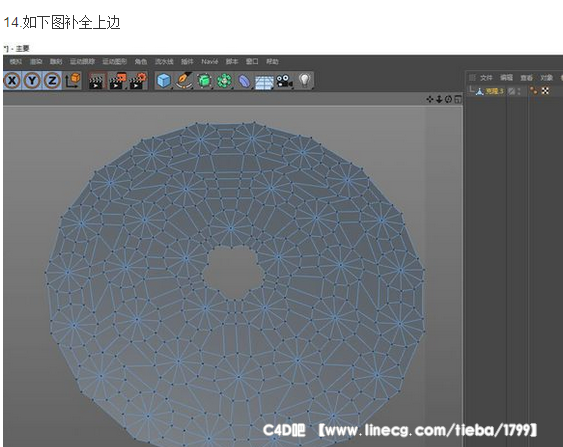Add a cube primitive object
The height and width of the screenshot is (447, 563).
(x=164, y=80)
